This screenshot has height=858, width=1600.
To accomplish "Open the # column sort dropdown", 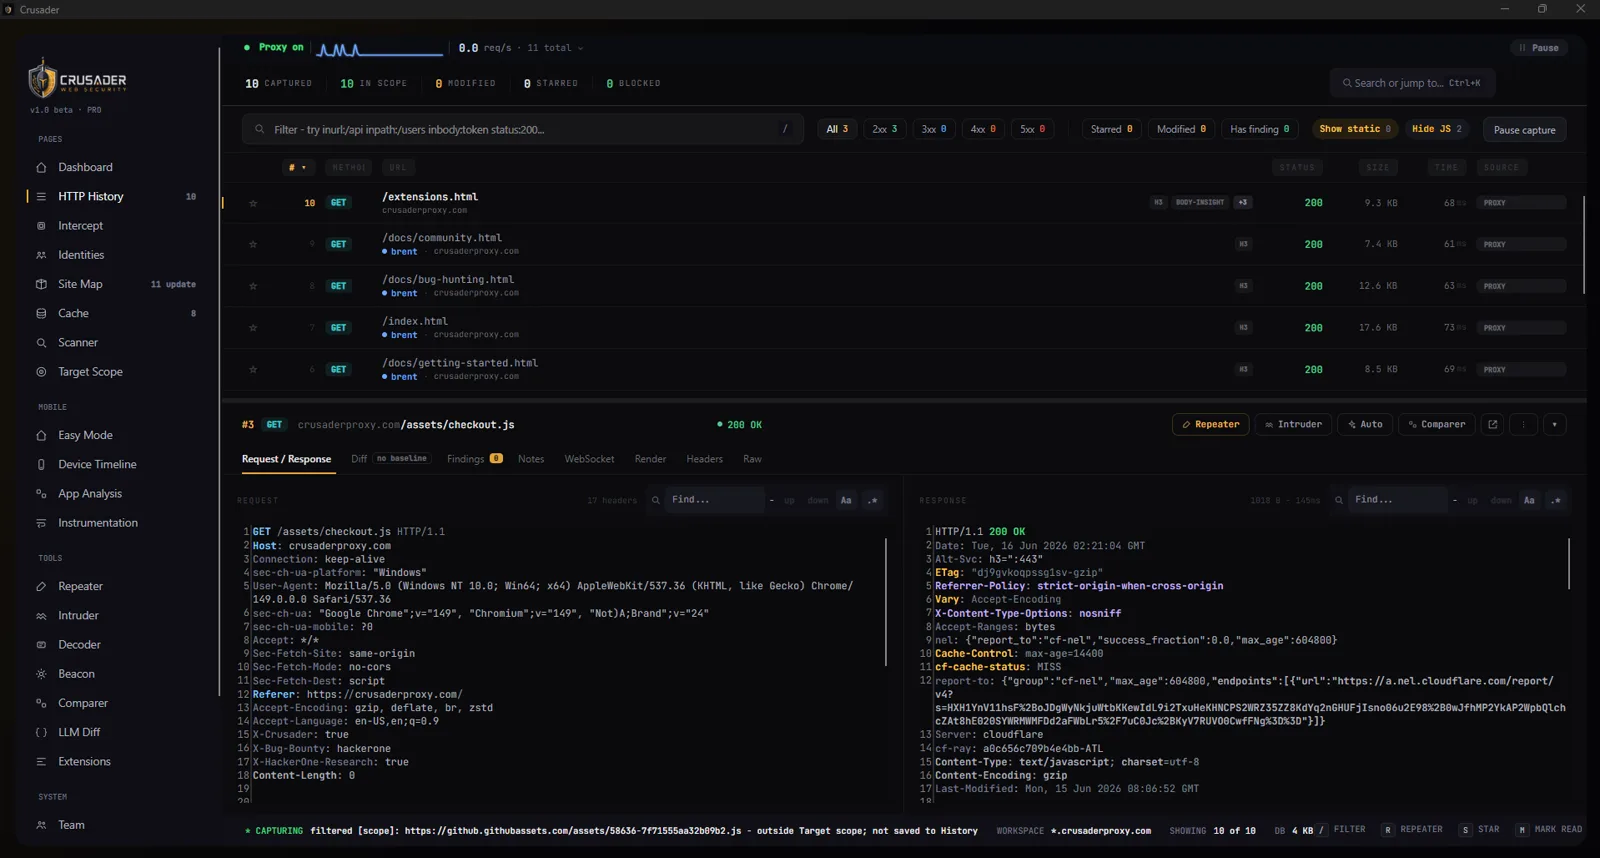I will point(298,168).
